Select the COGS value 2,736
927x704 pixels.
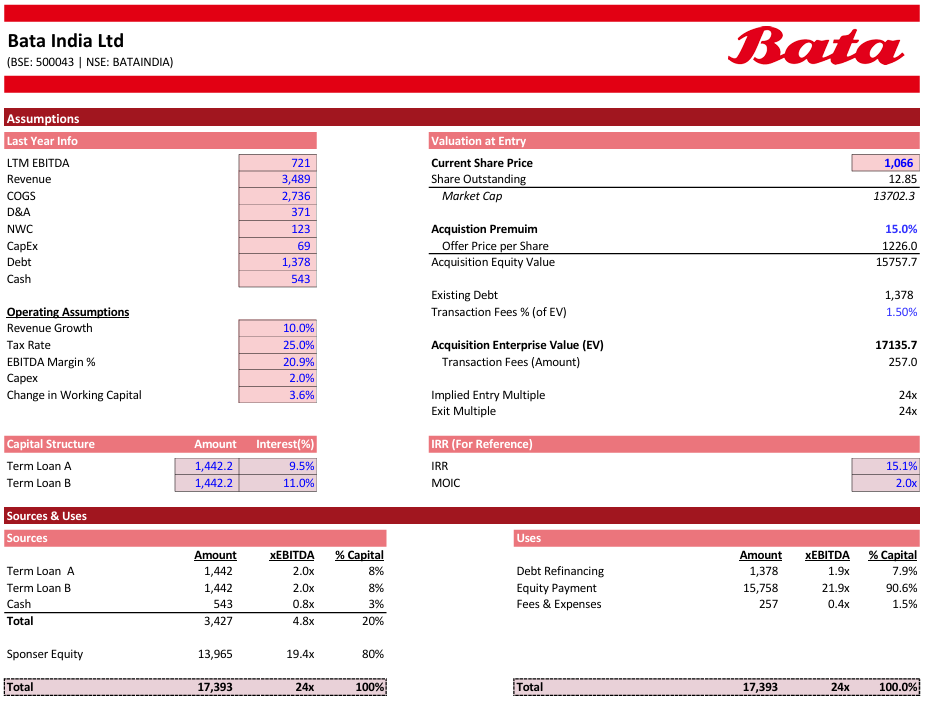278,196
